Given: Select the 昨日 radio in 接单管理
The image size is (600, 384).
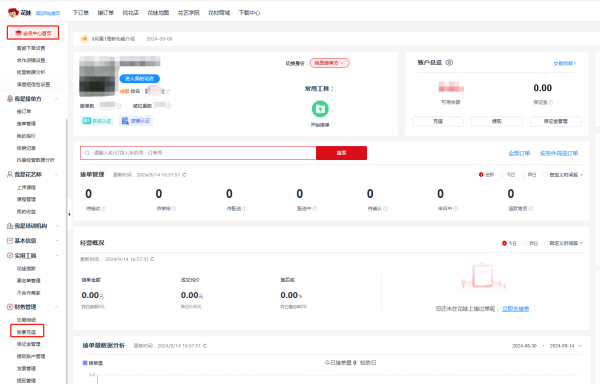Looking at the screenshot, I should [529, 175].
